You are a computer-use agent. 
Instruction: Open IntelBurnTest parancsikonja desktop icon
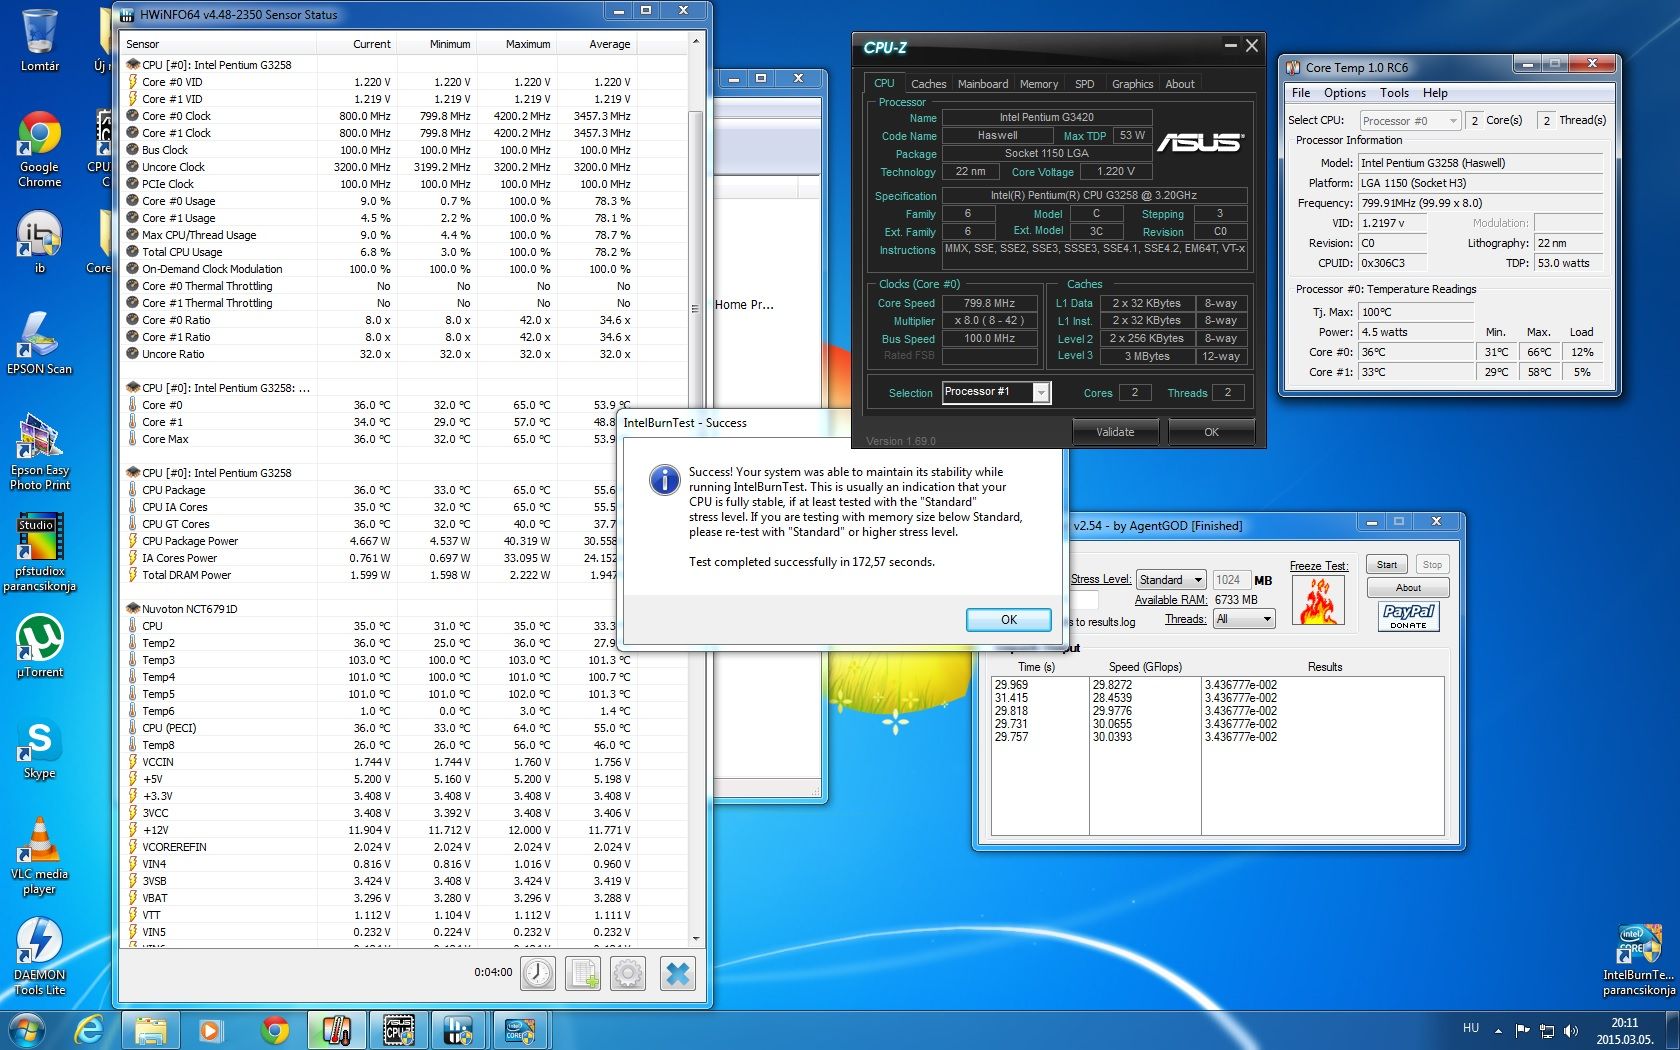(1638, 960)
